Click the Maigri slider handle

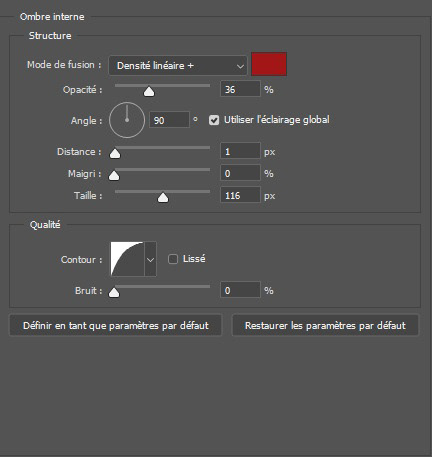114,176
